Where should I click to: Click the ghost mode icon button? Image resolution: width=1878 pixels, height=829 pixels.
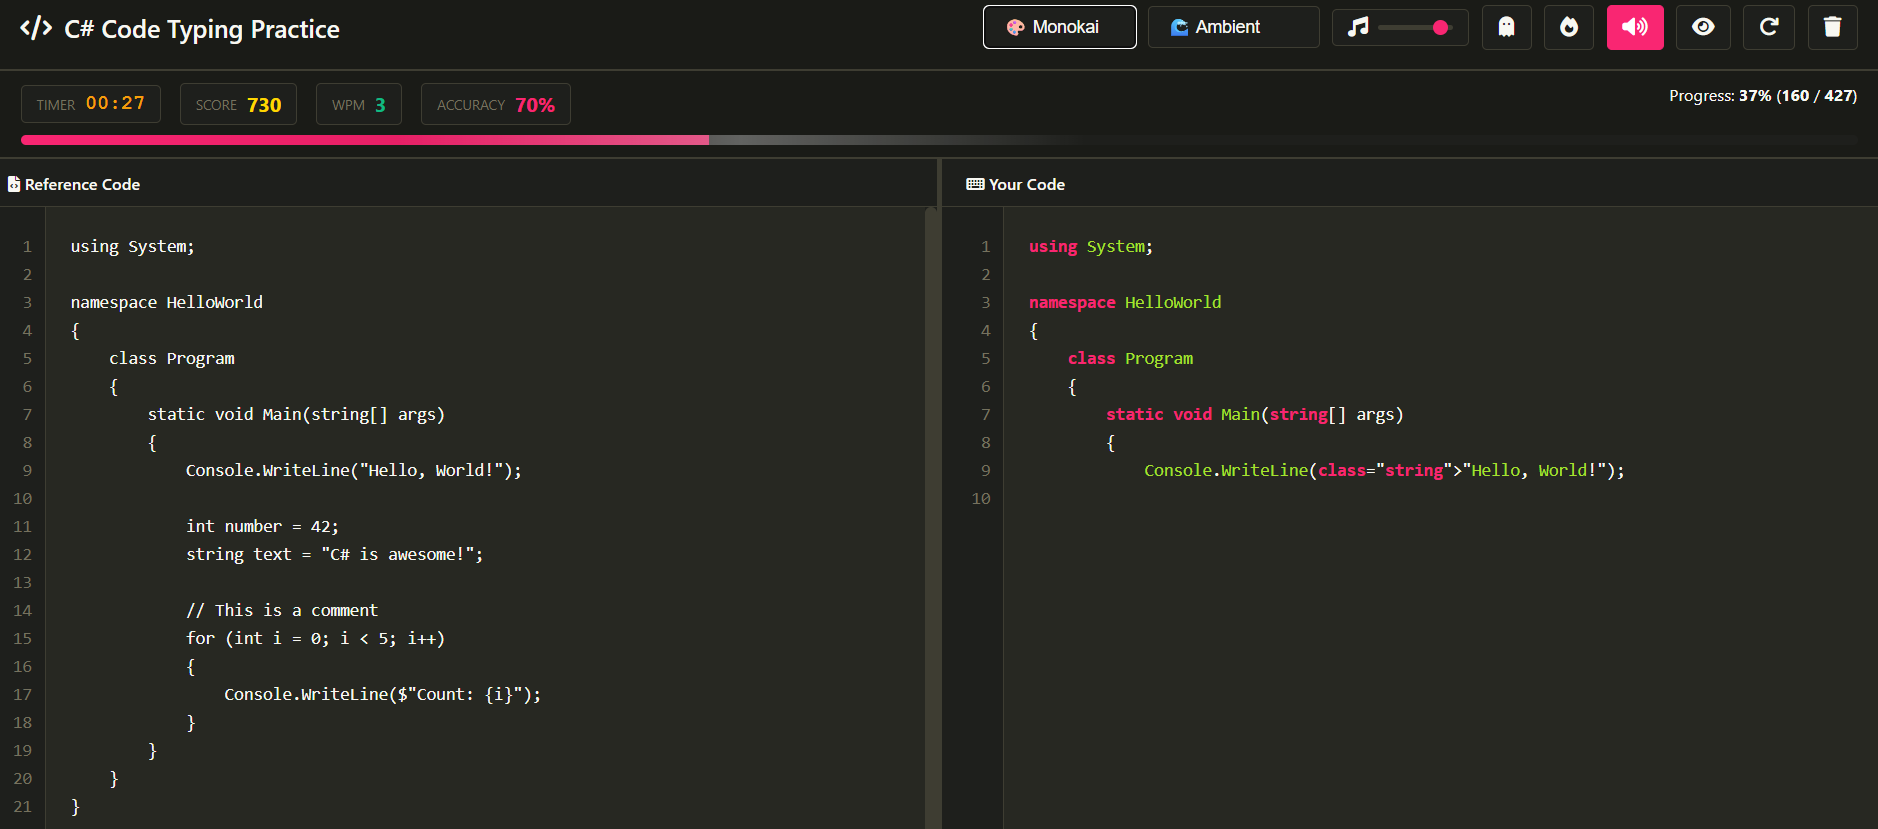tap(1506, 27)
